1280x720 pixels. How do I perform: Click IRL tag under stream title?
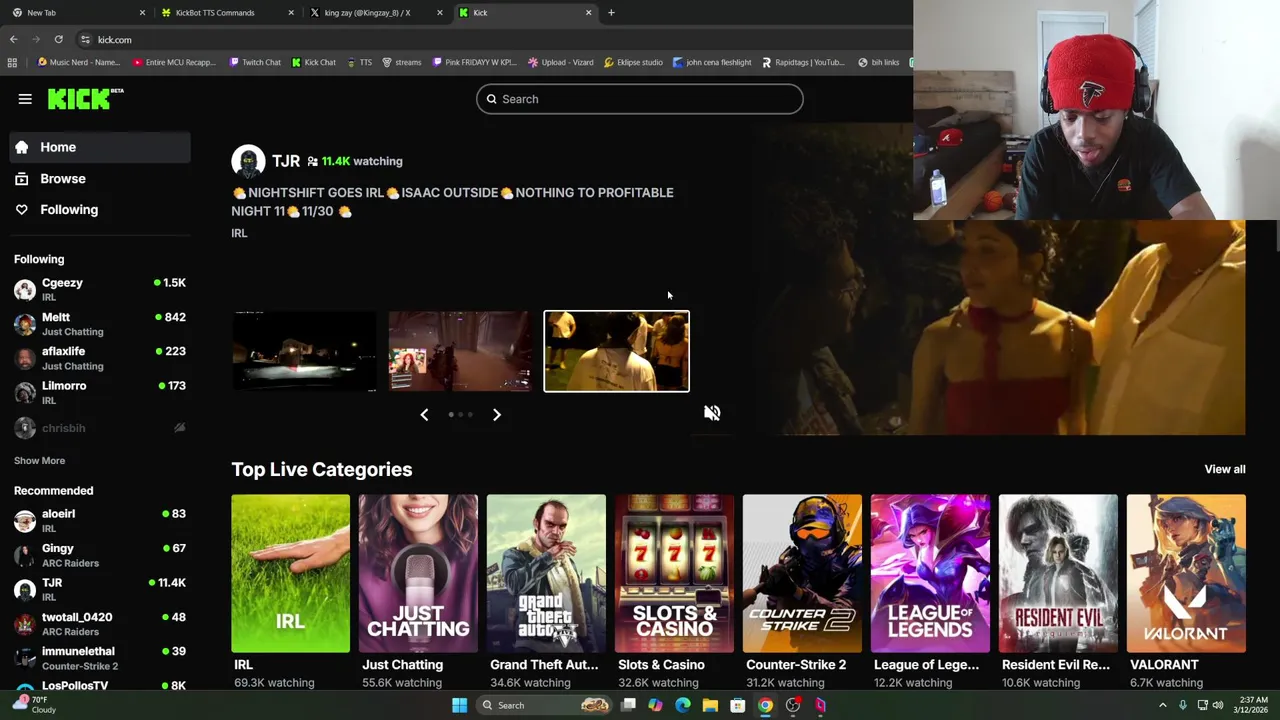[239, 233]
